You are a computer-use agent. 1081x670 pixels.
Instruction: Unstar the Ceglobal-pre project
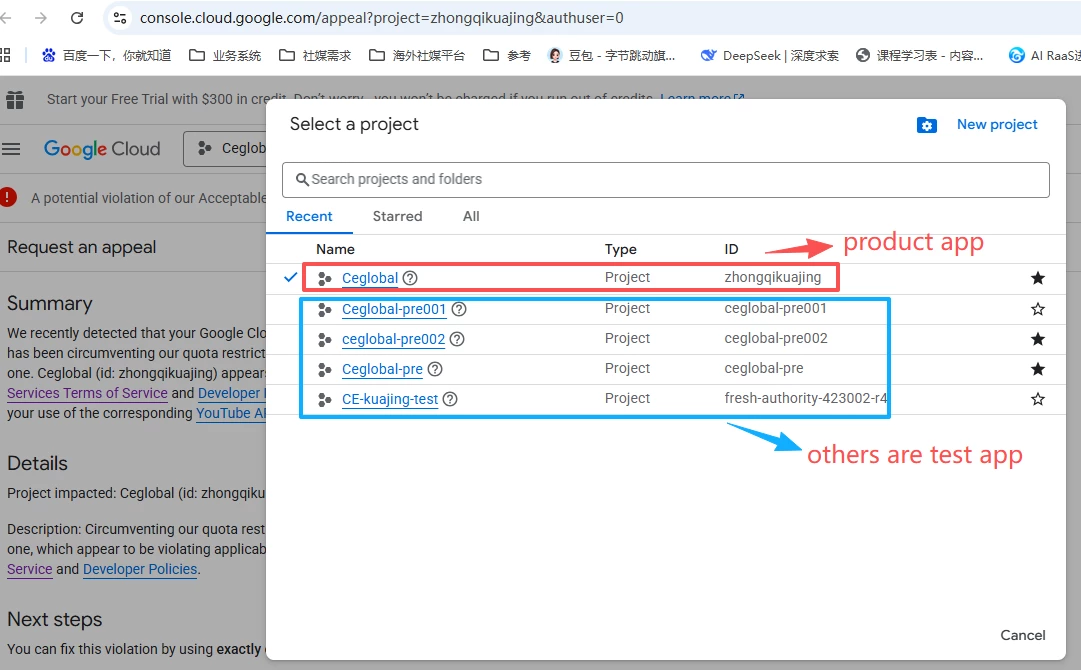coord(1037,369)
